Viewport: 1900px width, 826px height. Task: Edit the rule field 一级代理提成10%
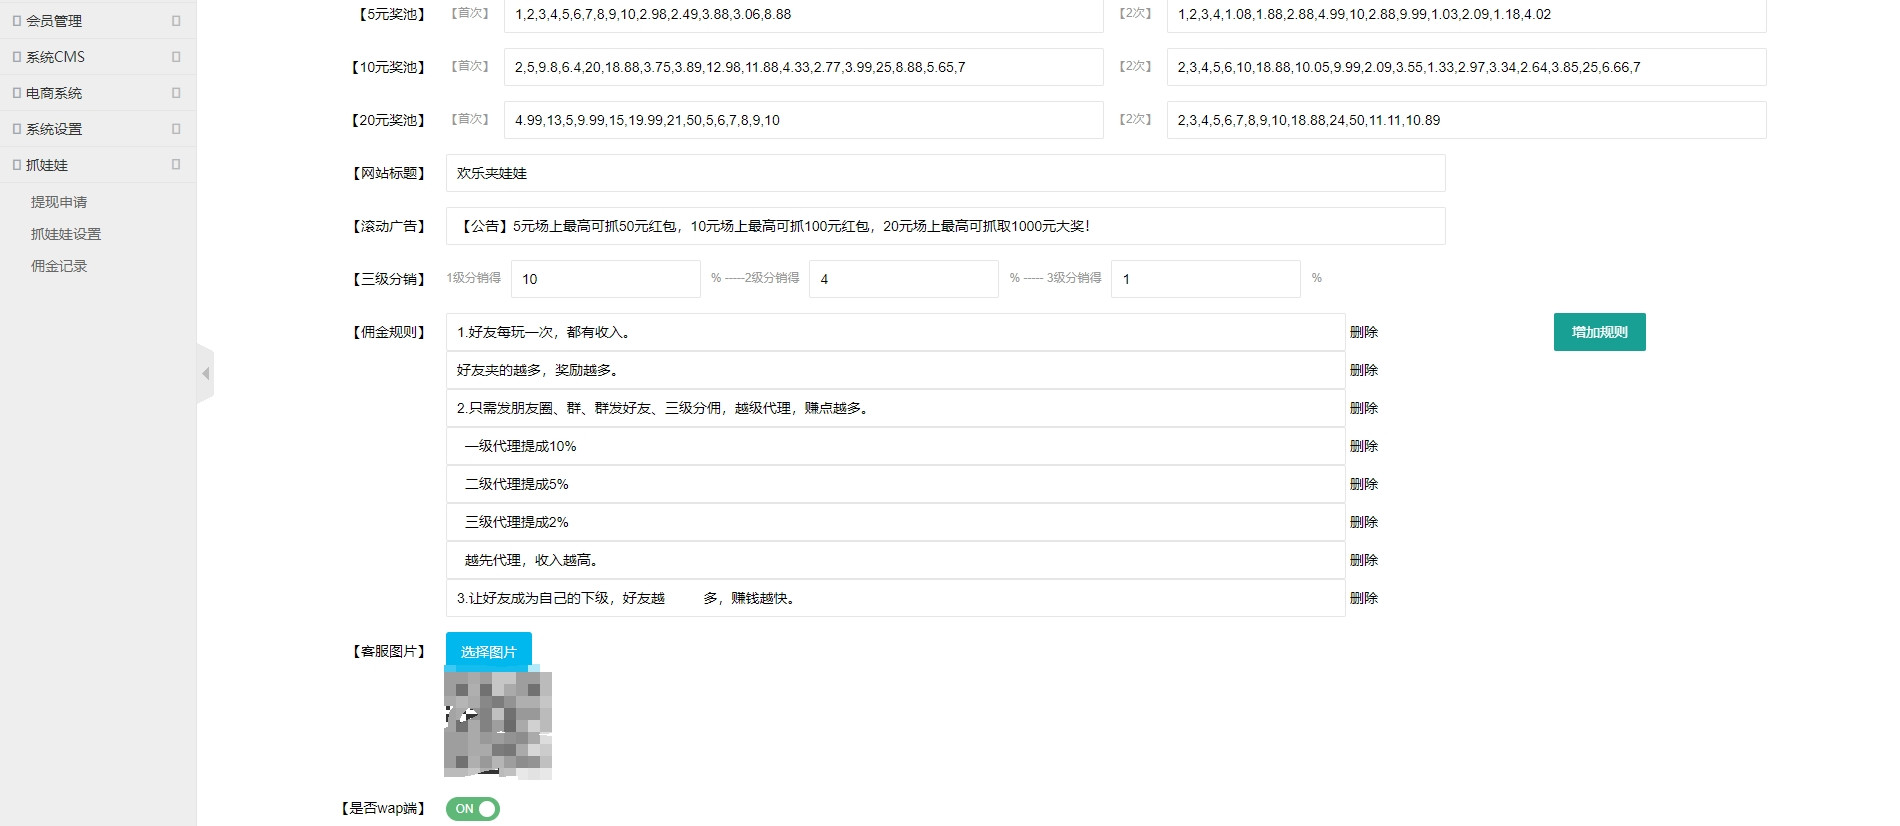tap(895, 446)
